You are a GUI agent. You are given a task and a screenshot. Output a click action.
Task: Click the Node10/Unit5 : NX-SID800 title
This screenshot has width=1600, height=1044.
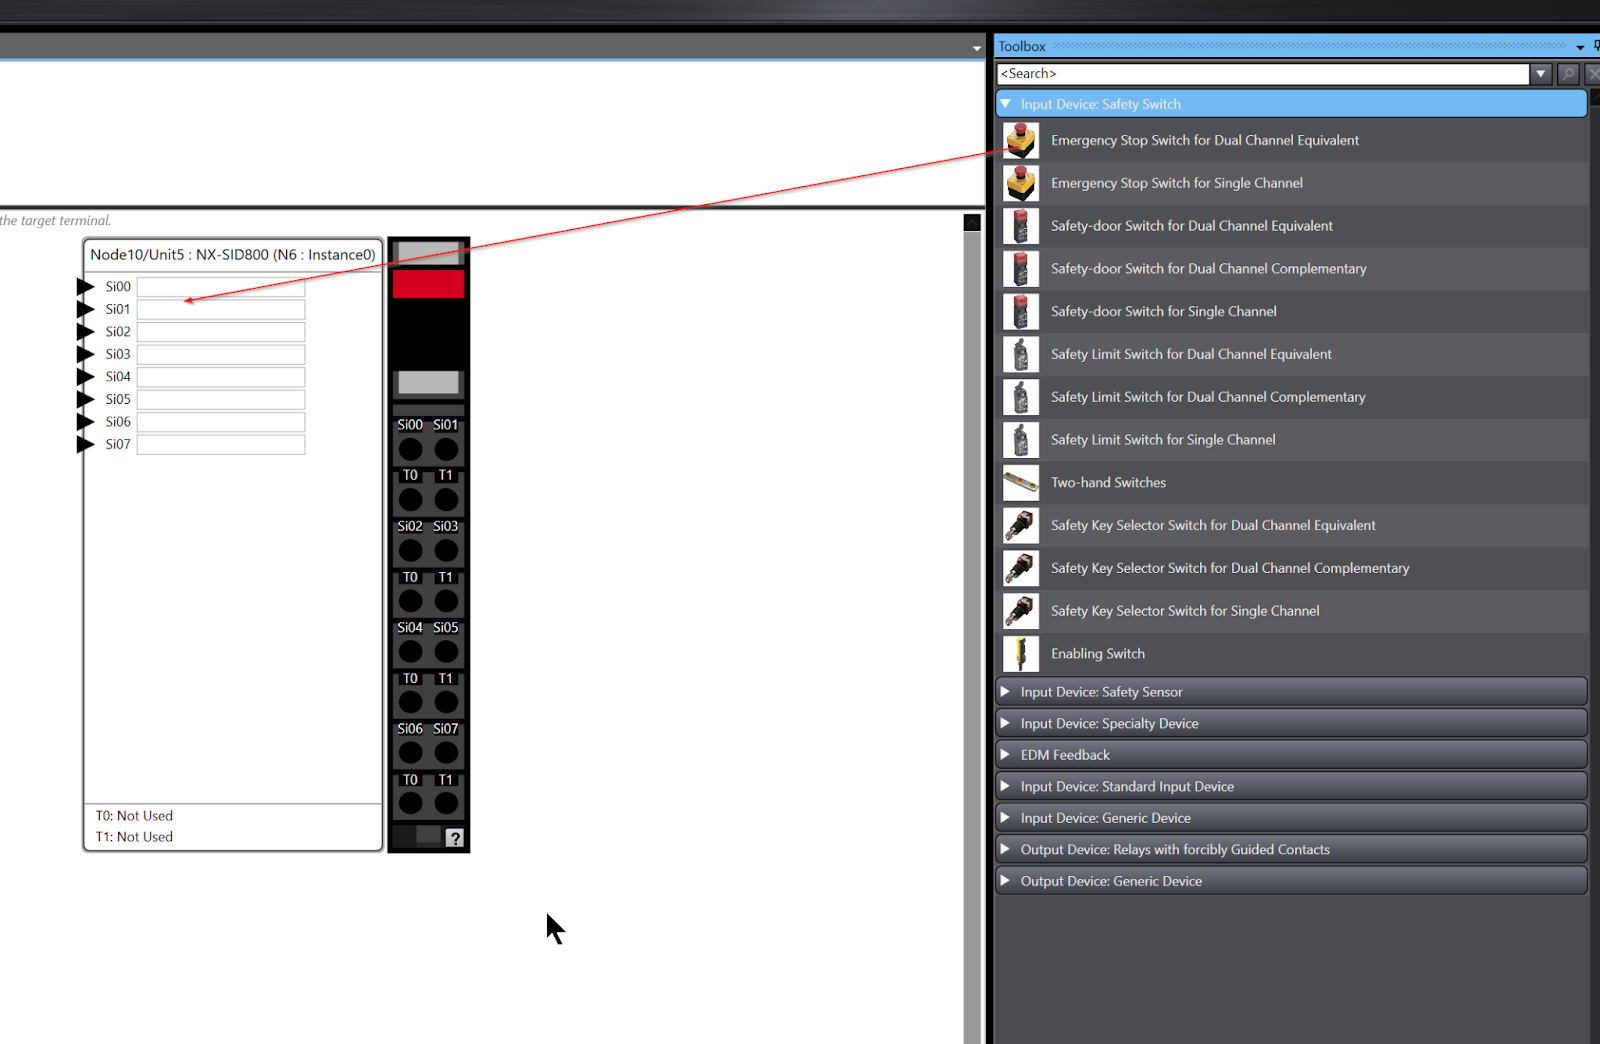pyautogui.click(x=233, y=255)
